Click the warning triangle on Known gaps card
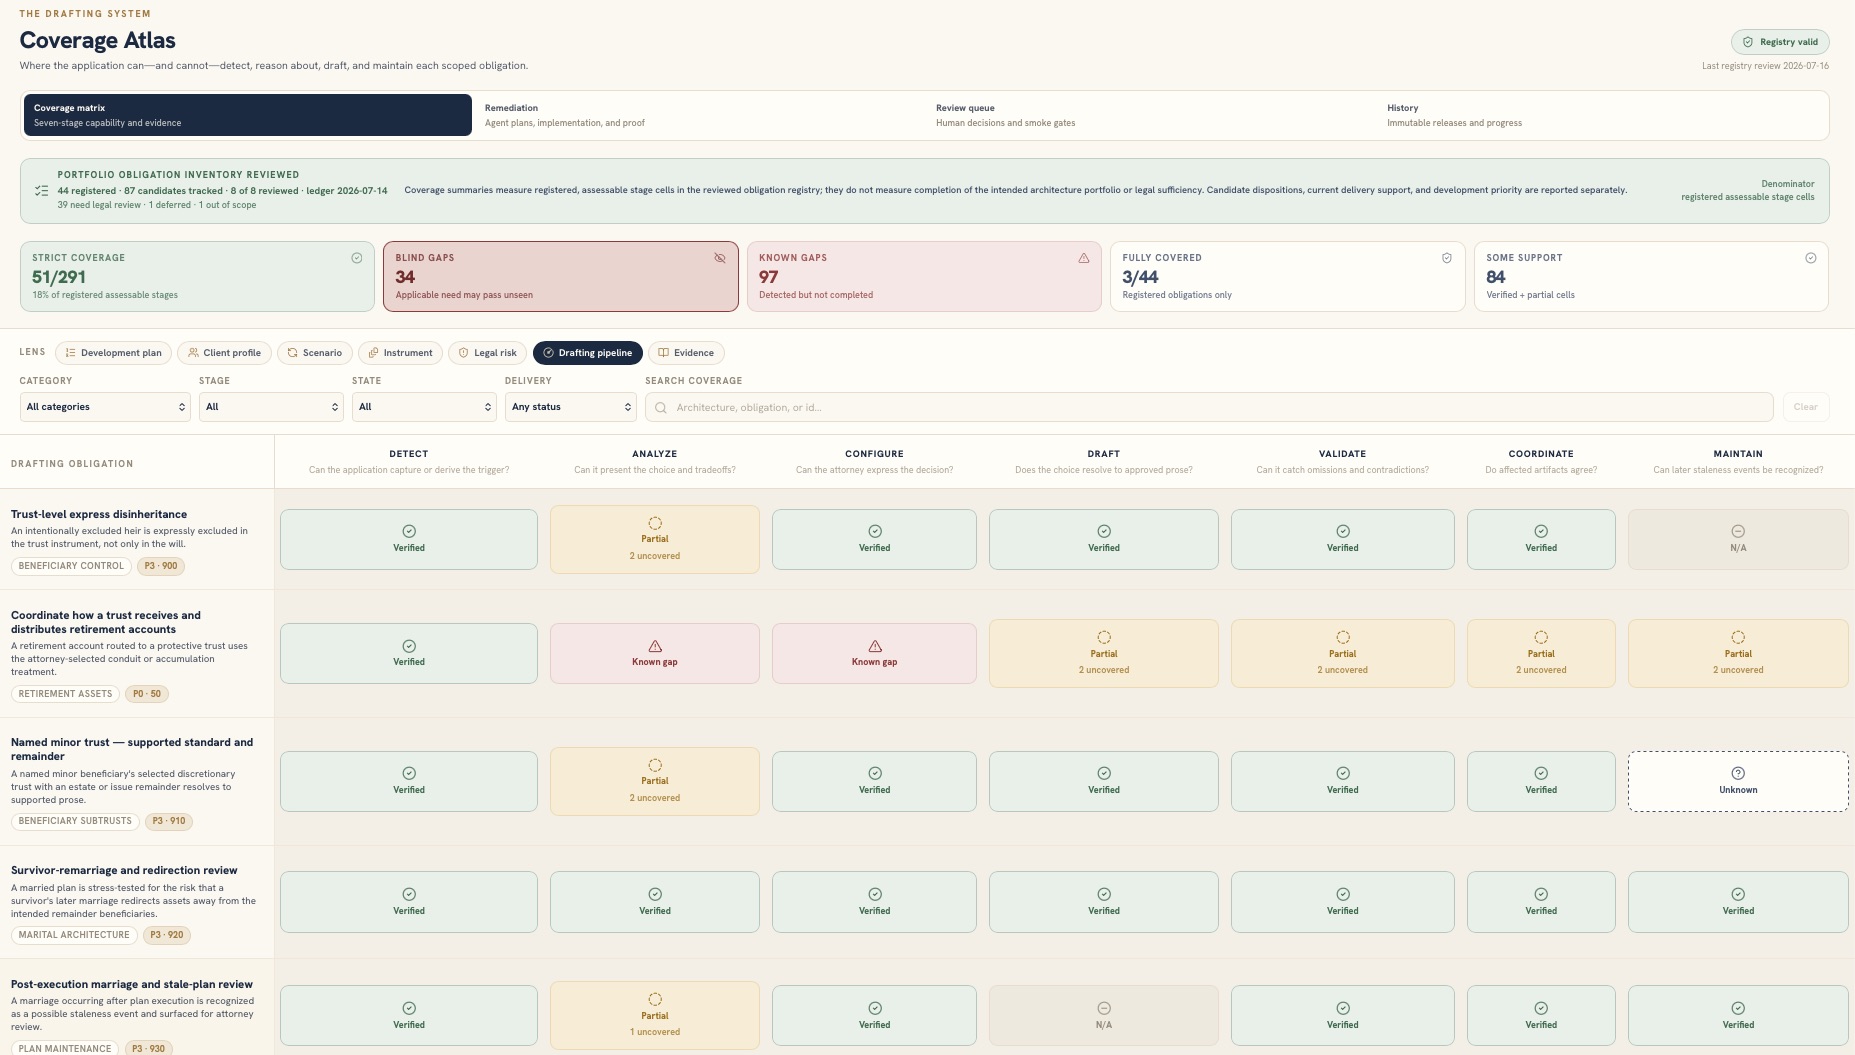 pyautogui.click(x=1083, y=258)
